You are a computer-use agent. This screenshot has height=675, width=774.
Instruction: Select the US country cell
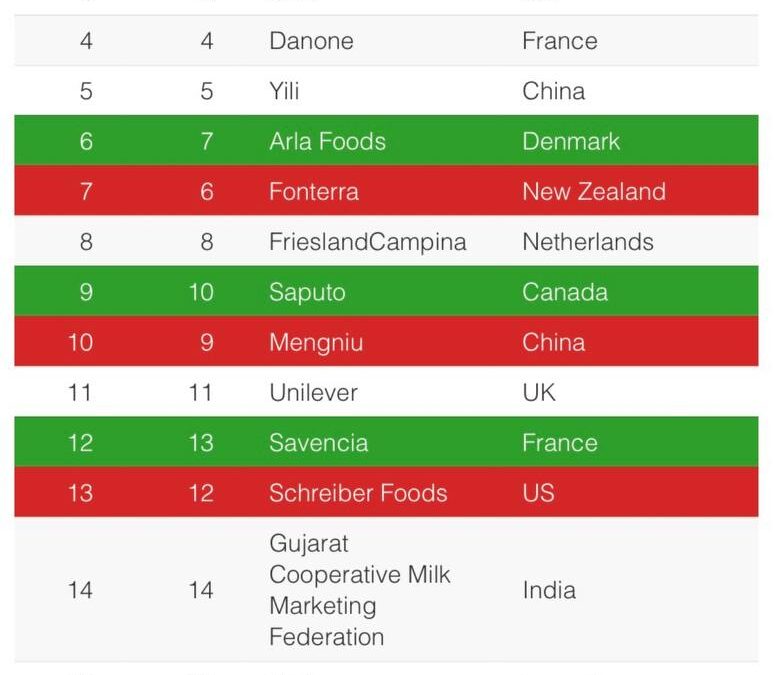[x=539, y=493]
